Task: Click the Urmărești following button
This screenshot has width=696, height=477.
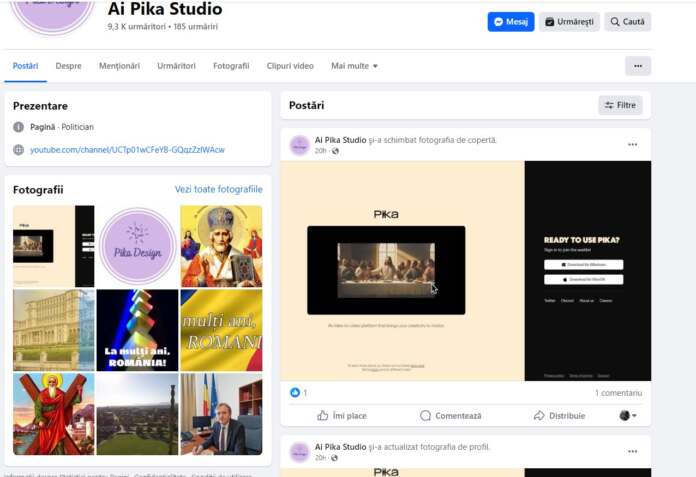Action: pyautogui.click(x=569, y=22)
